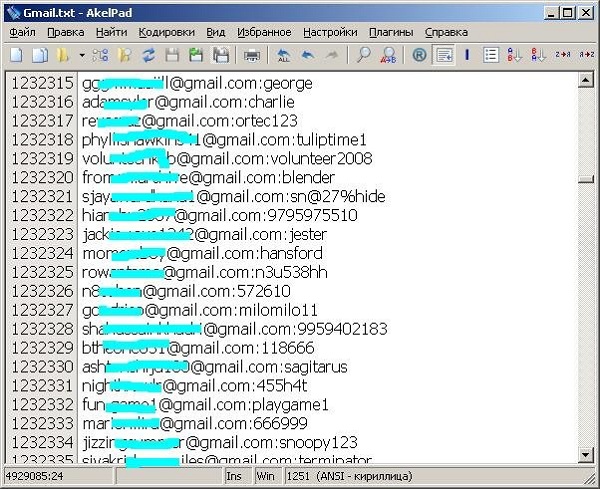Click line number 1232315 in the margin
This screenshot has height=489, width=600.
click(42, 83)
